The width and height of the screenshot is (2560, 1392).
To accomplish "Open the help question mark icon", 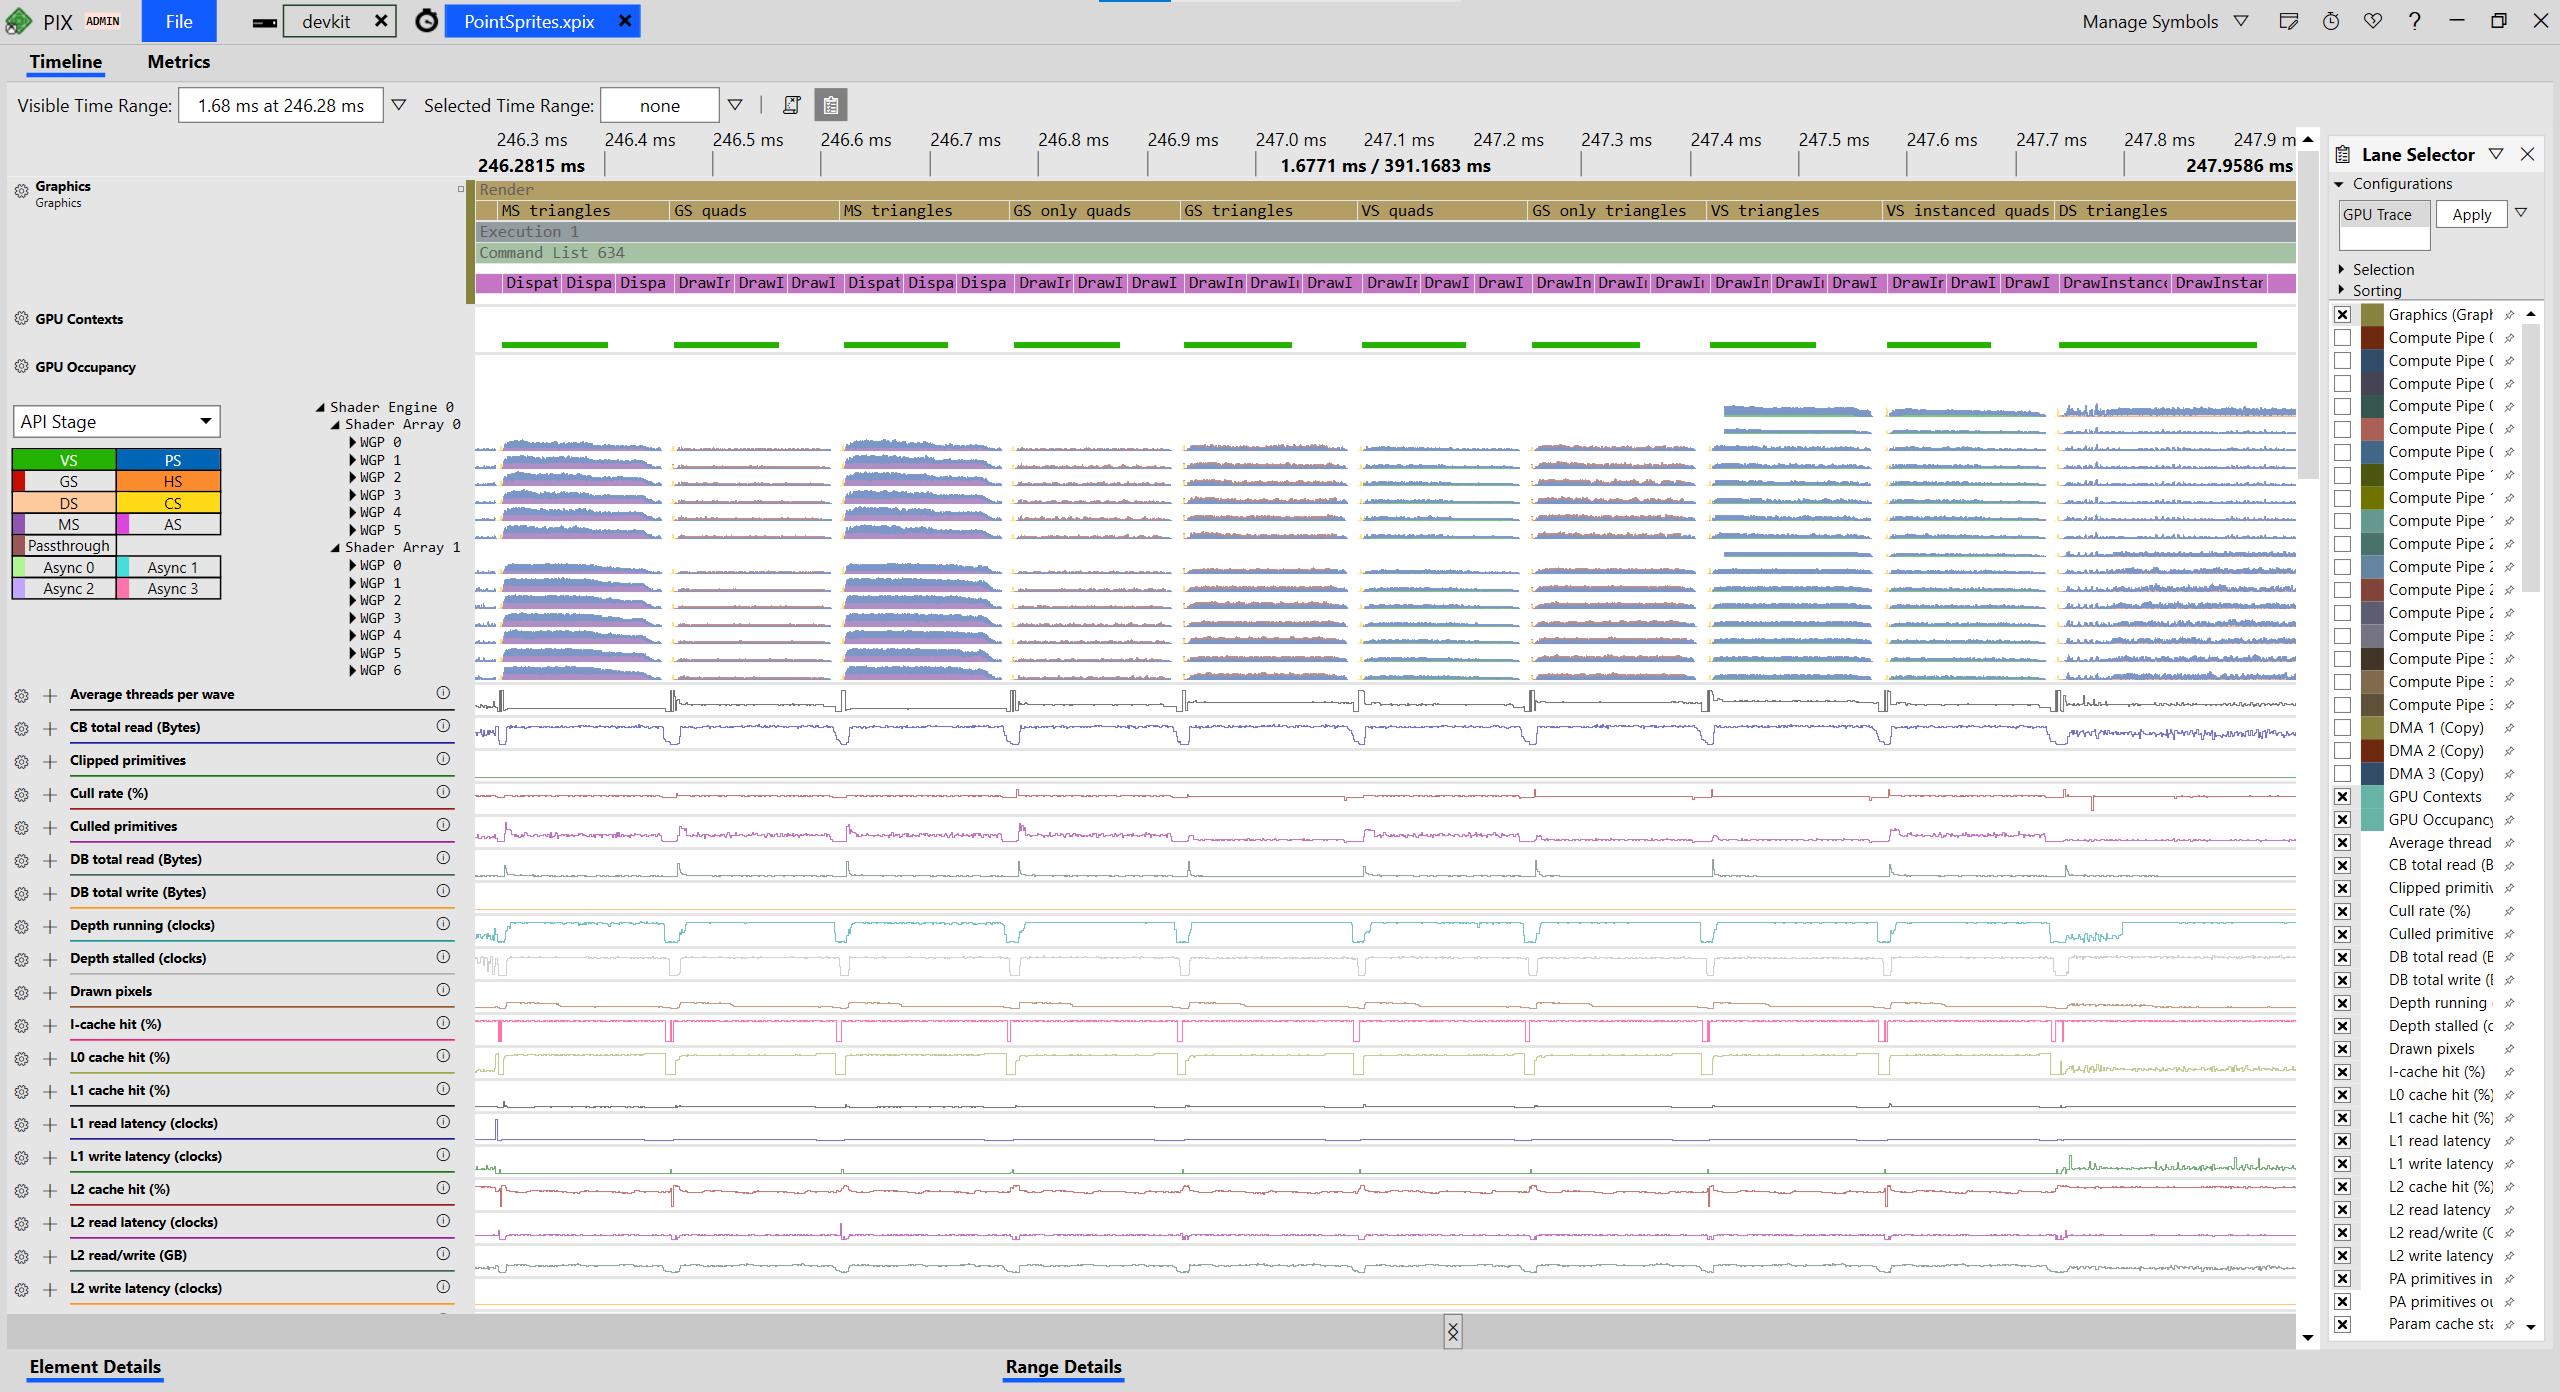I will (x=2414, y=21).
